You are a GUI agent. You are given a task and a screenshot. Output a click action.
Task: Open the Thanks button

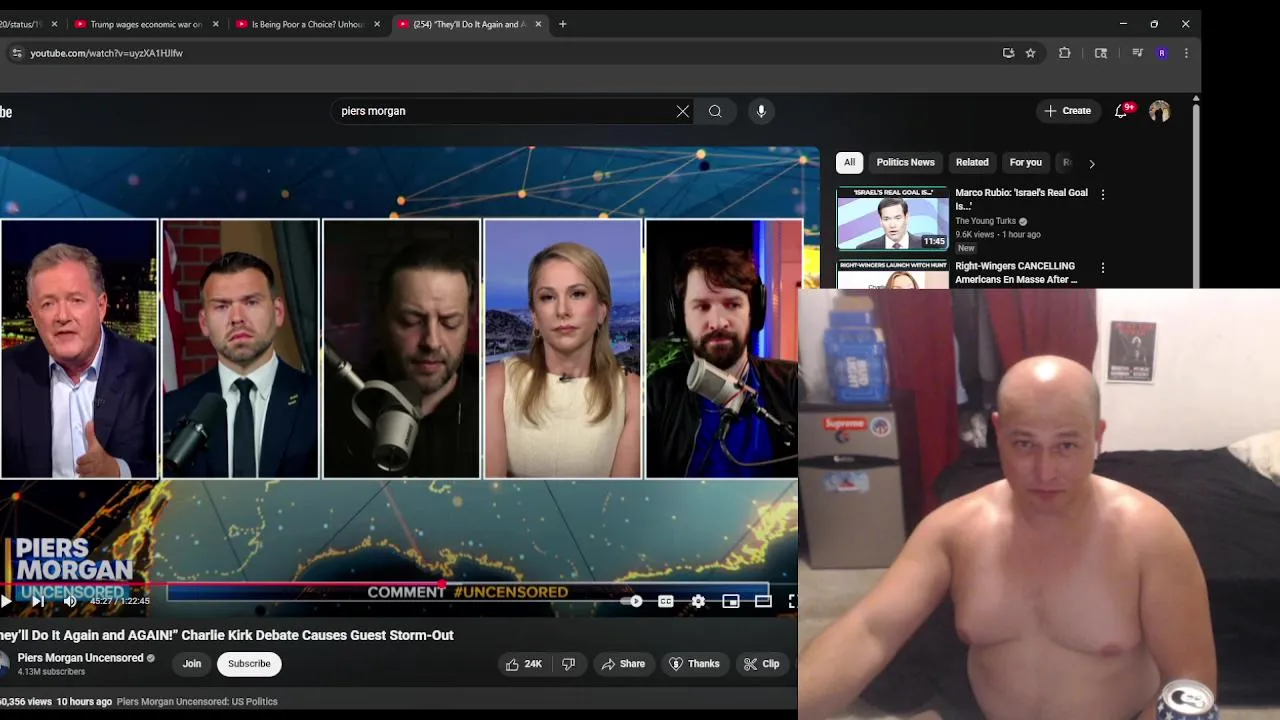[x=694, y=664]
